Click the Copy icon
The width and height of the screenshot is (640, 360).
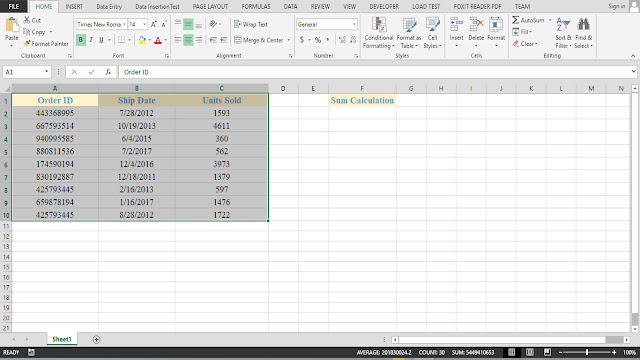(27, 31)
